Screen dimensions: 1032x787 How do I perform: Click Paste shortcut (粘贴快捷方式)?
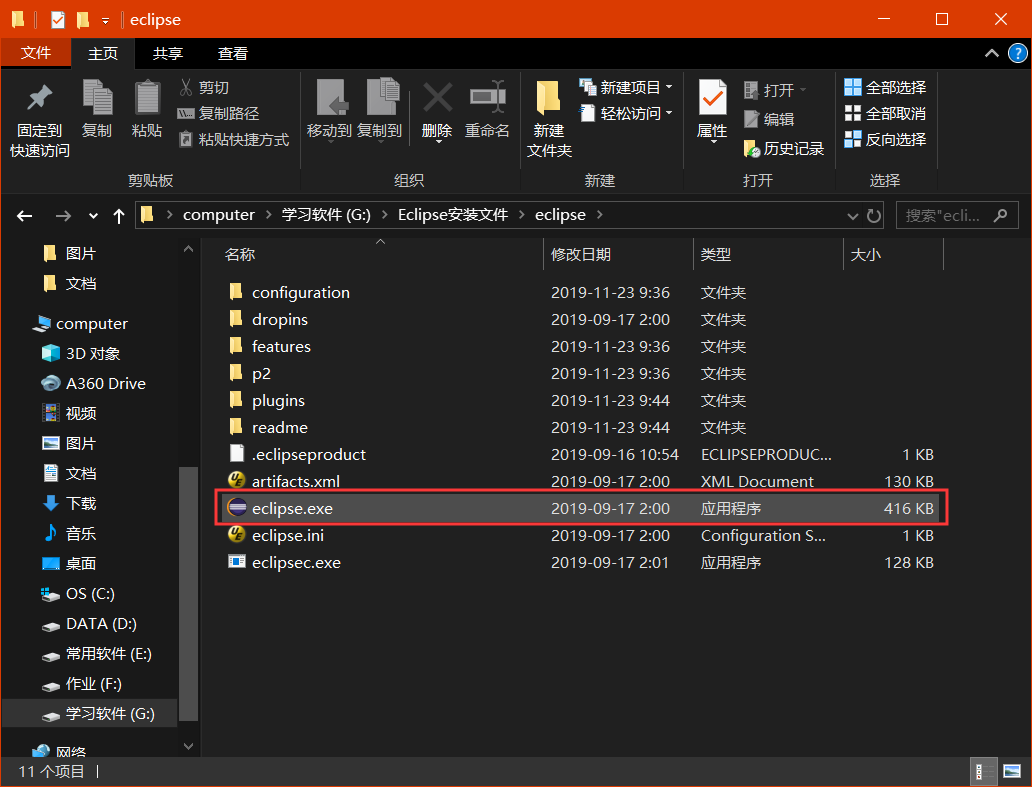pyautogui.click(x=234, y=140)
